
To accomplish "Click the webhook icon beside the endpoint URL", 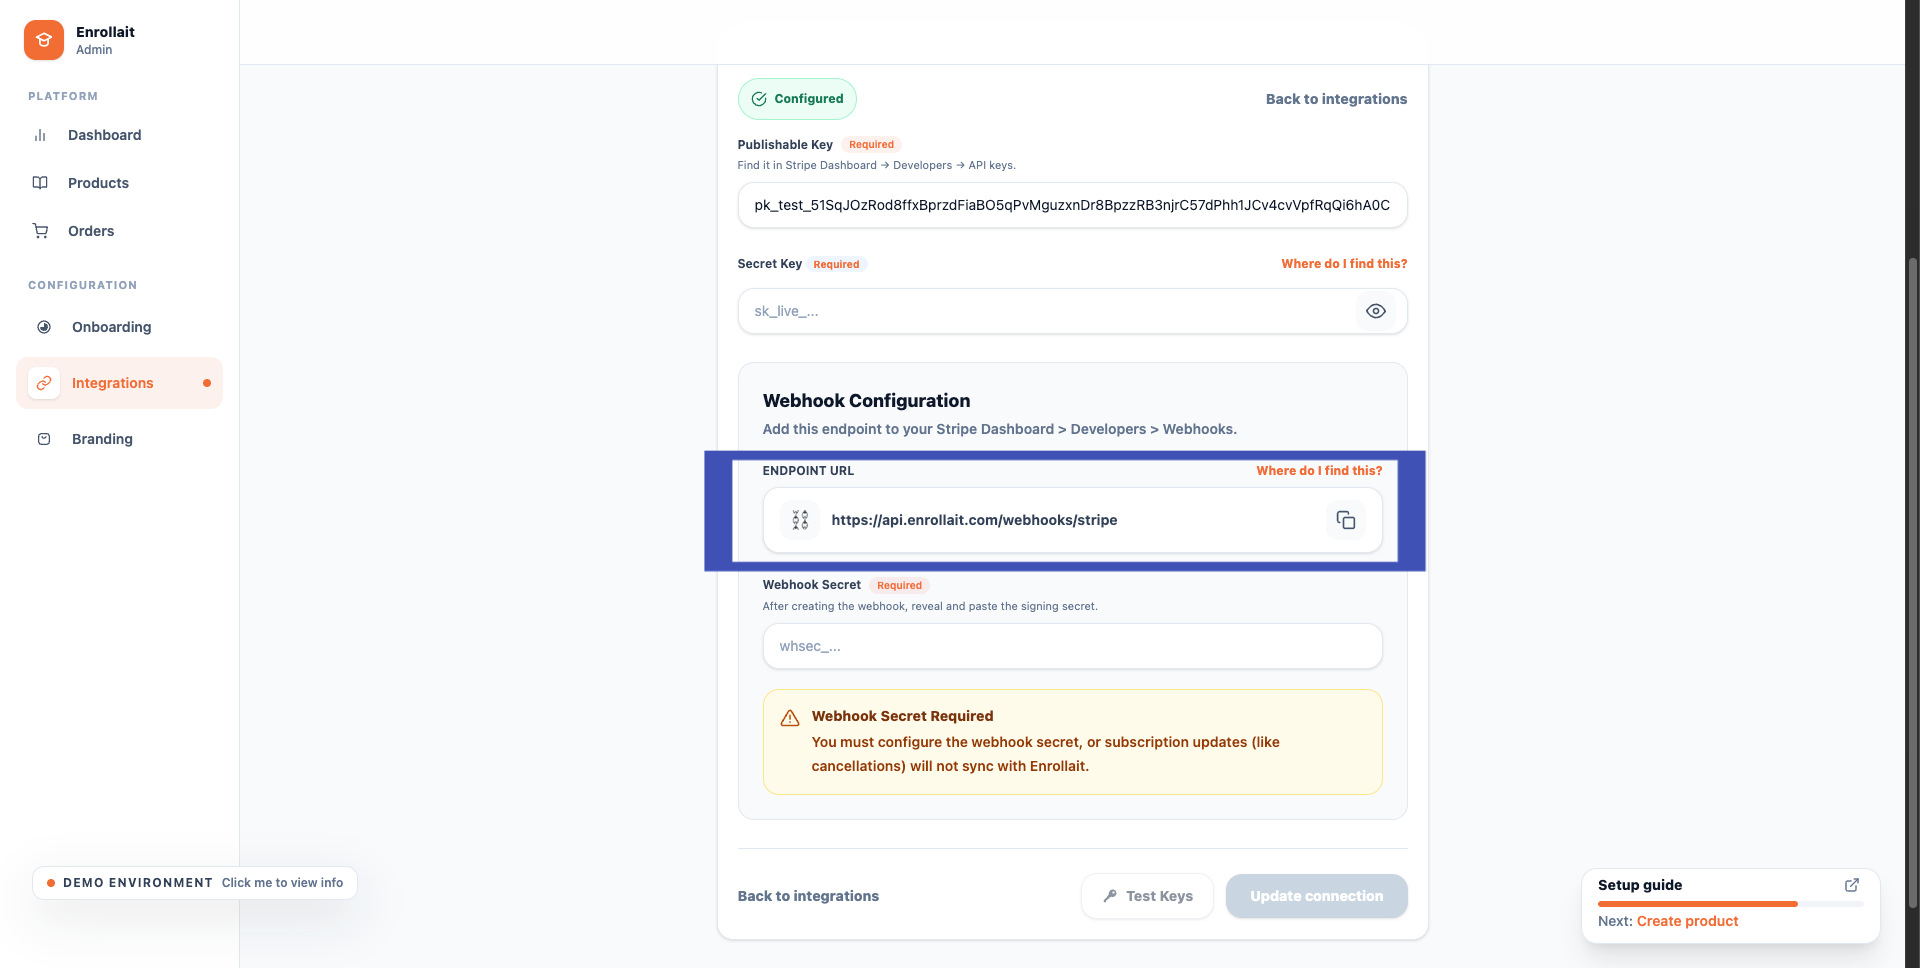I will coord(799,520).
